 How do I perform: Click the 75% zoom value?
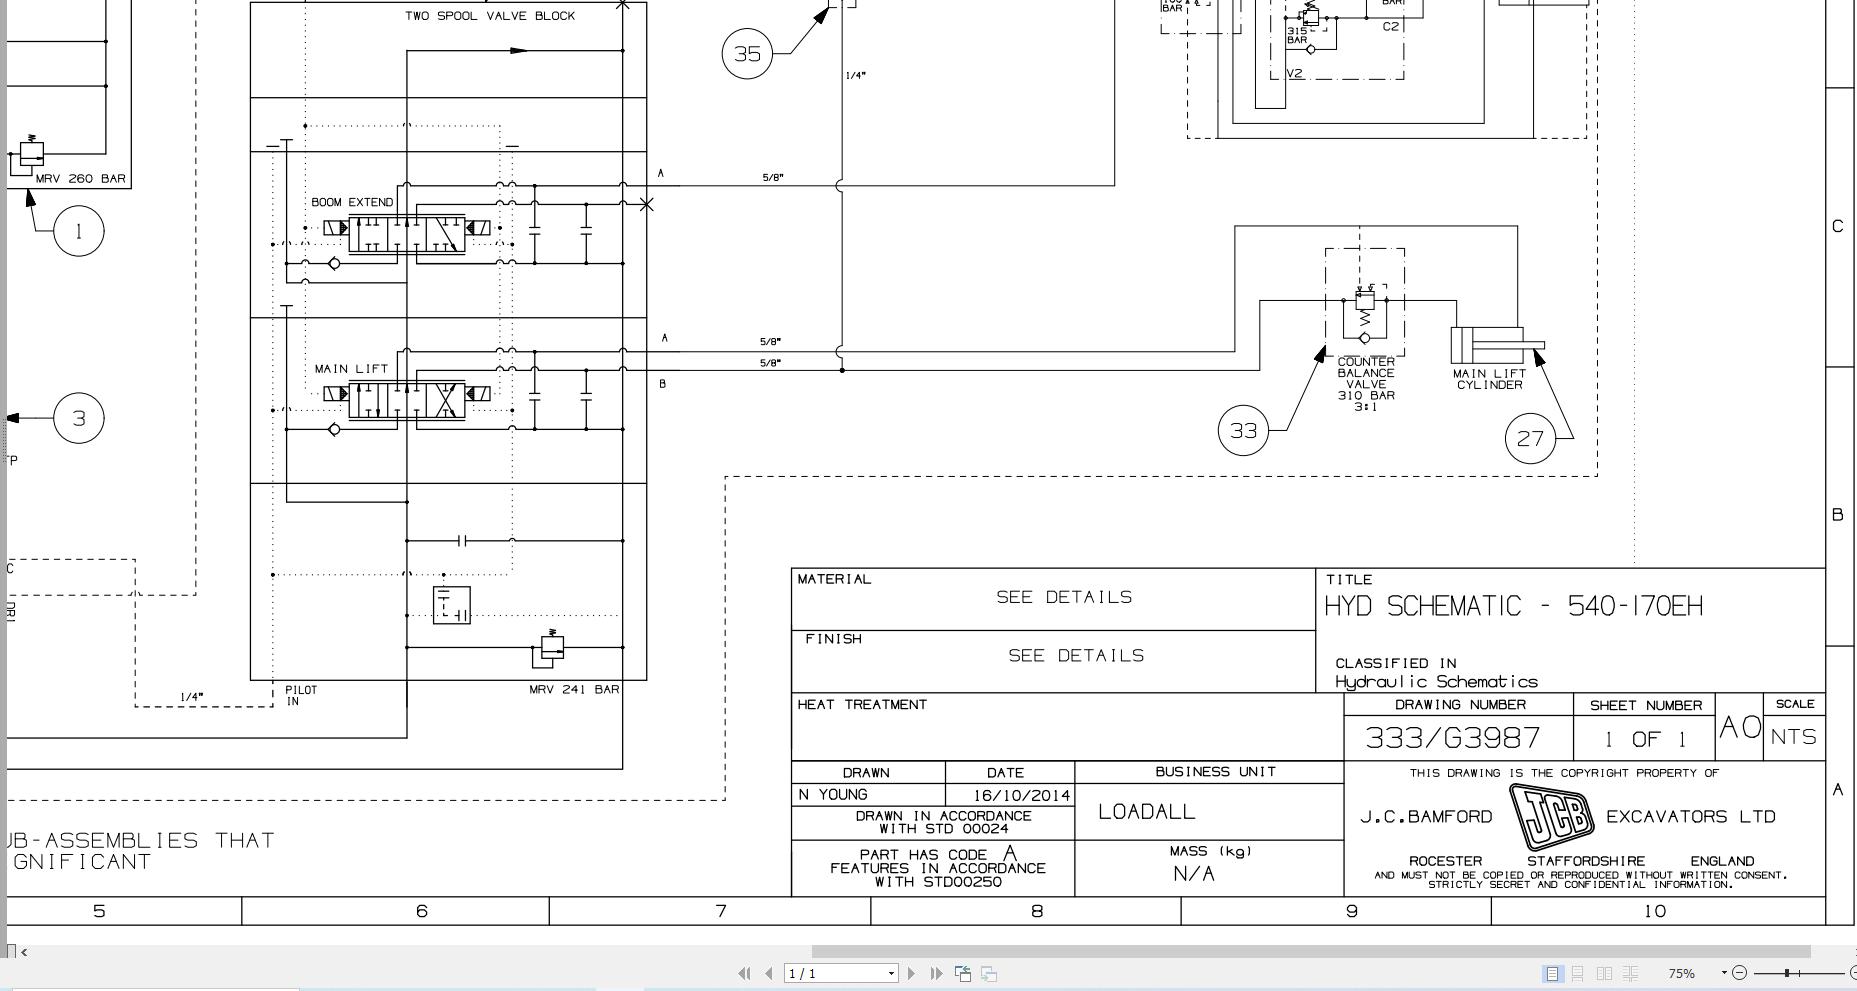(x=1682, y=973)
